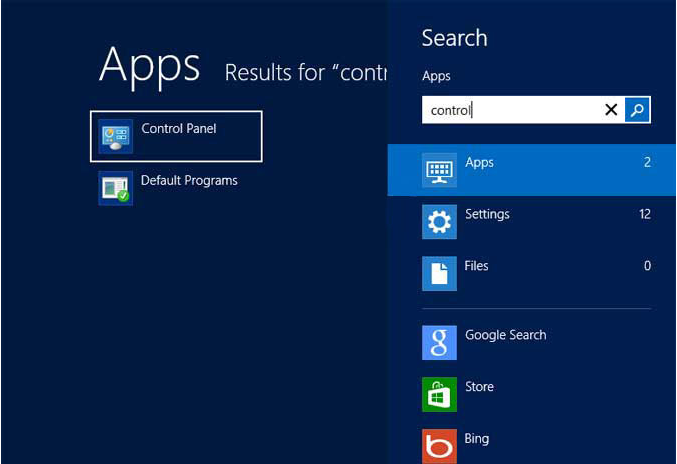This screenshot has width=677, height=464.
Task: Choose the Settings search filter label
Action: [x=487, y=215]
